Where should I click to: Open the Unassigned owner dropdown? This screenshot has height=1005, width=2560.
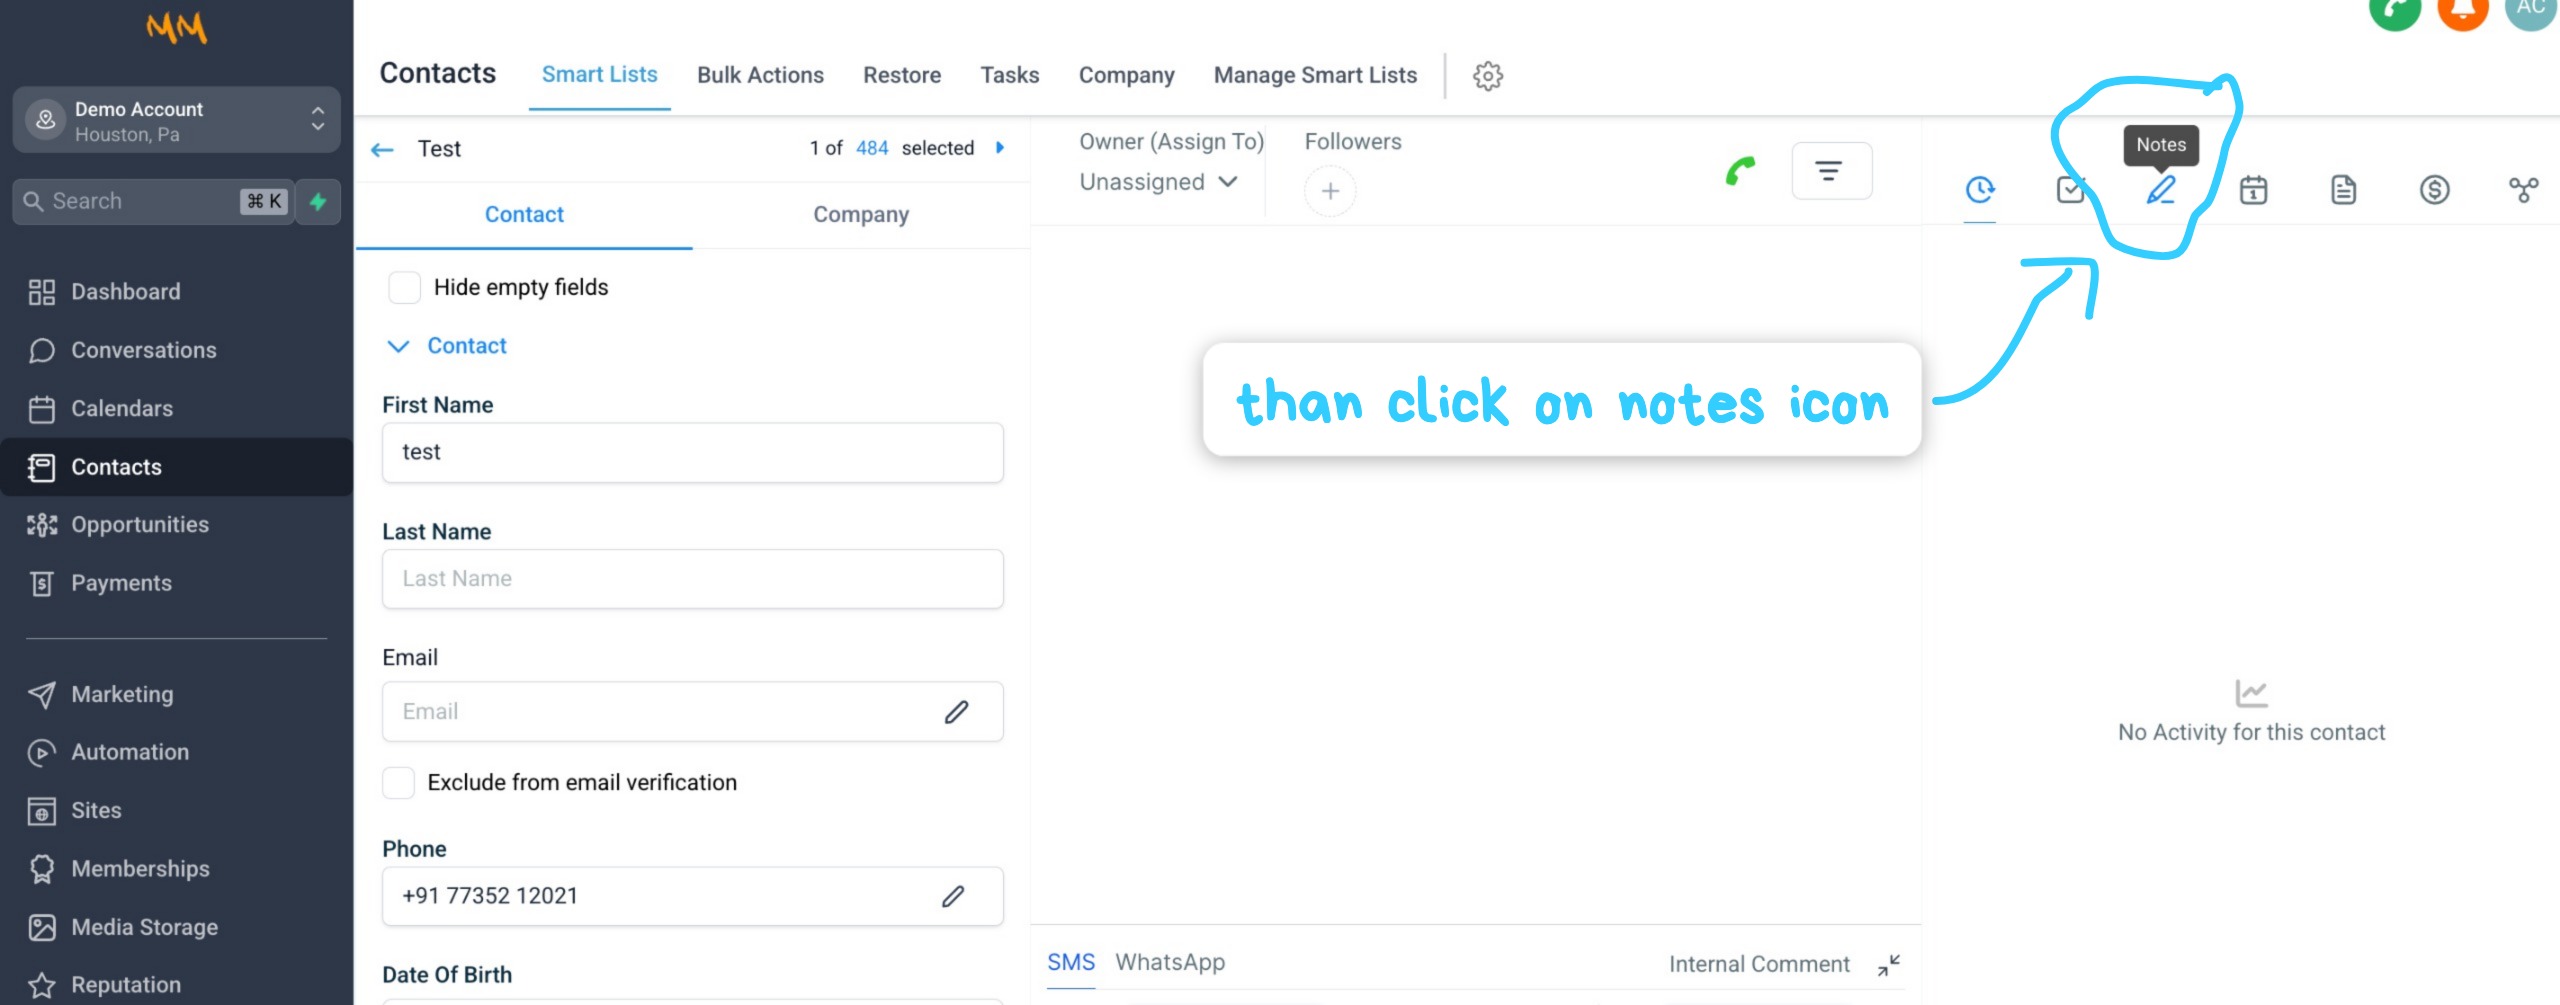(1158, 181)
